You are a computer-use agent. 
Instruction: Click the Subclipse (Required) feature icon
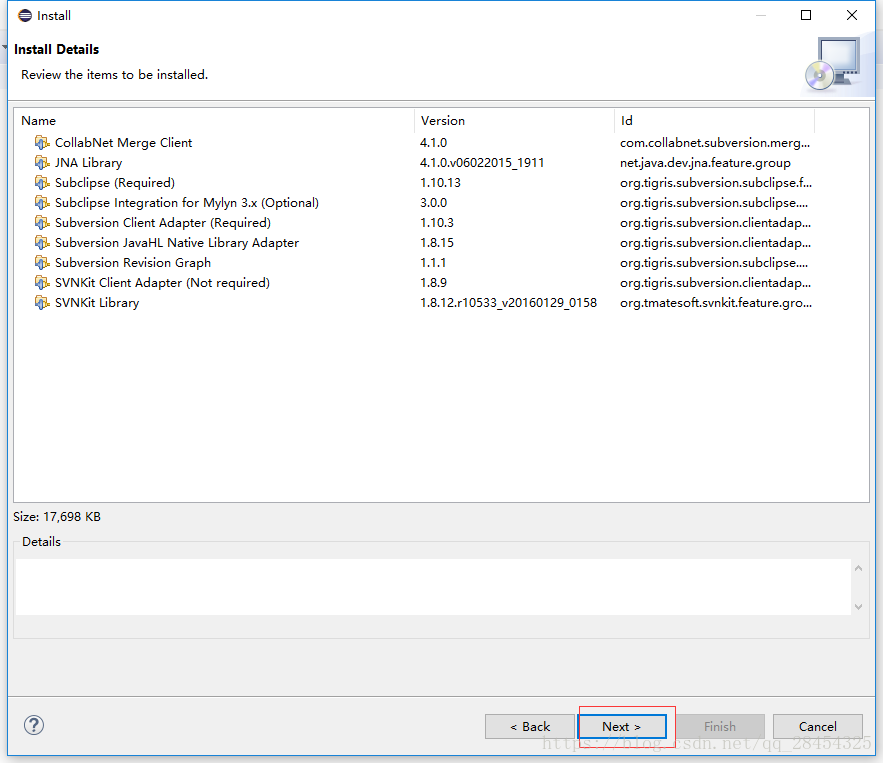point(42,182)
